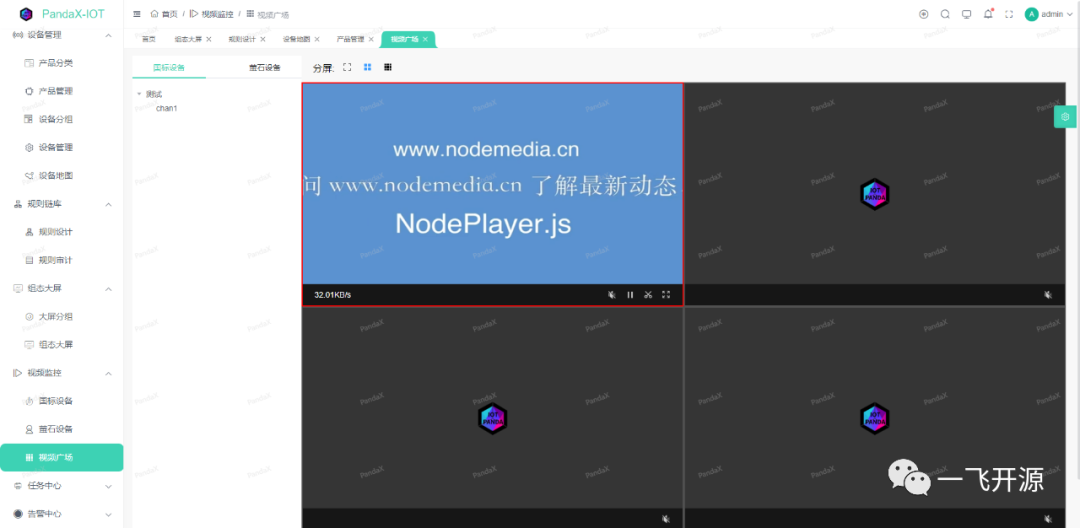Take a screenshot with the scissors icon
The height and width of the screenshot is (528, 1080).
point(648,295)
